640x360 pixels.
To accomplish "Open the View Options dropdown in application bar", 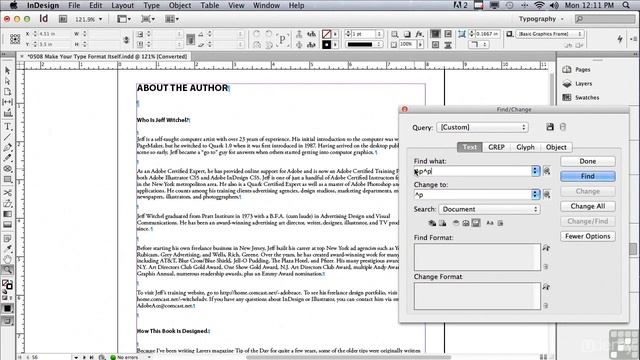I will point(124,19).
